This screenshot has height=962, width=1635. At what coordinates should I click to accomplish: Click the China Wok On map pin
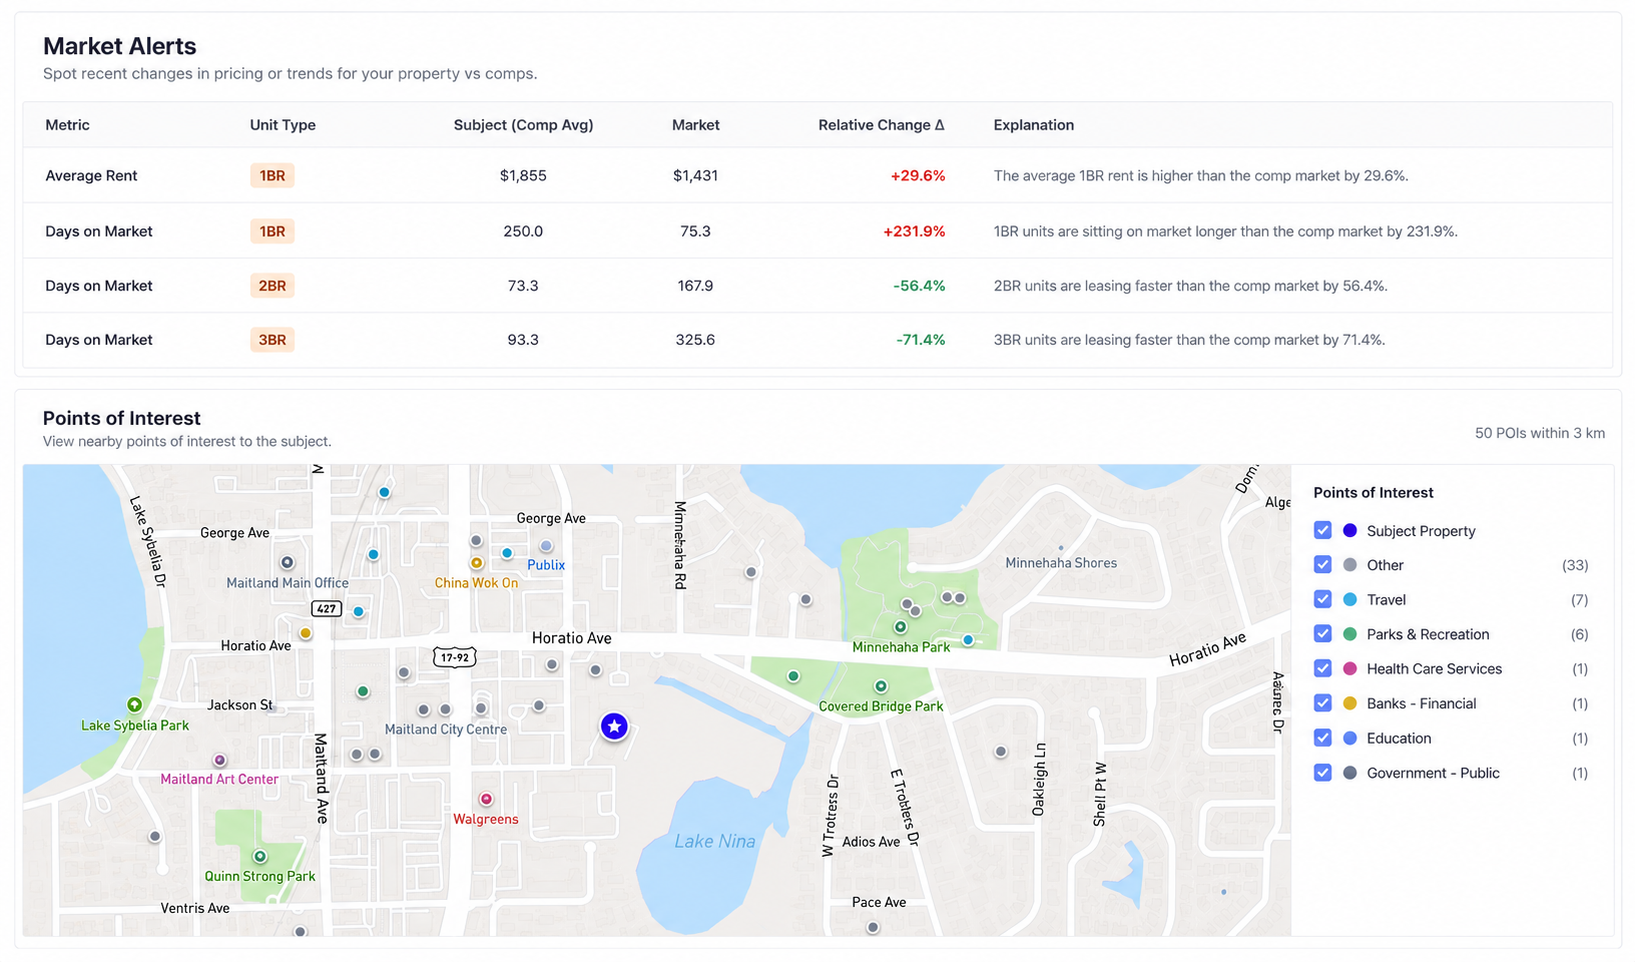(477, 563)
